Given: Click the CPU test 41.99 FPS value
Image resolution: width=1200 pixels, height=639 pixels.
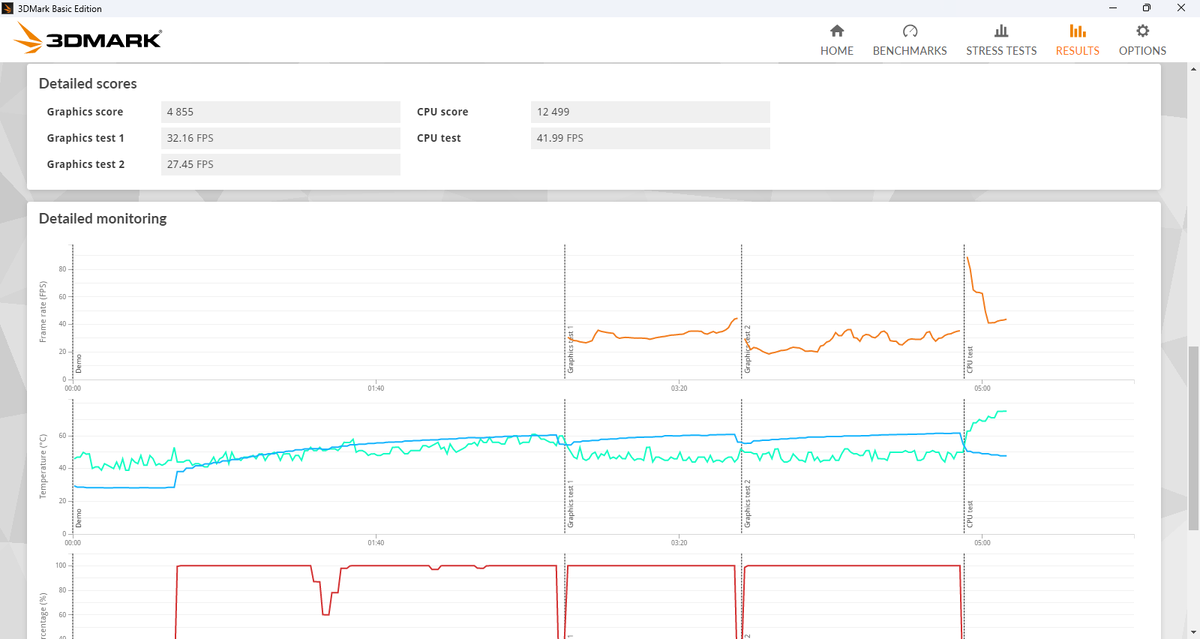Looking at the screenshot, I should click(650, 138).
